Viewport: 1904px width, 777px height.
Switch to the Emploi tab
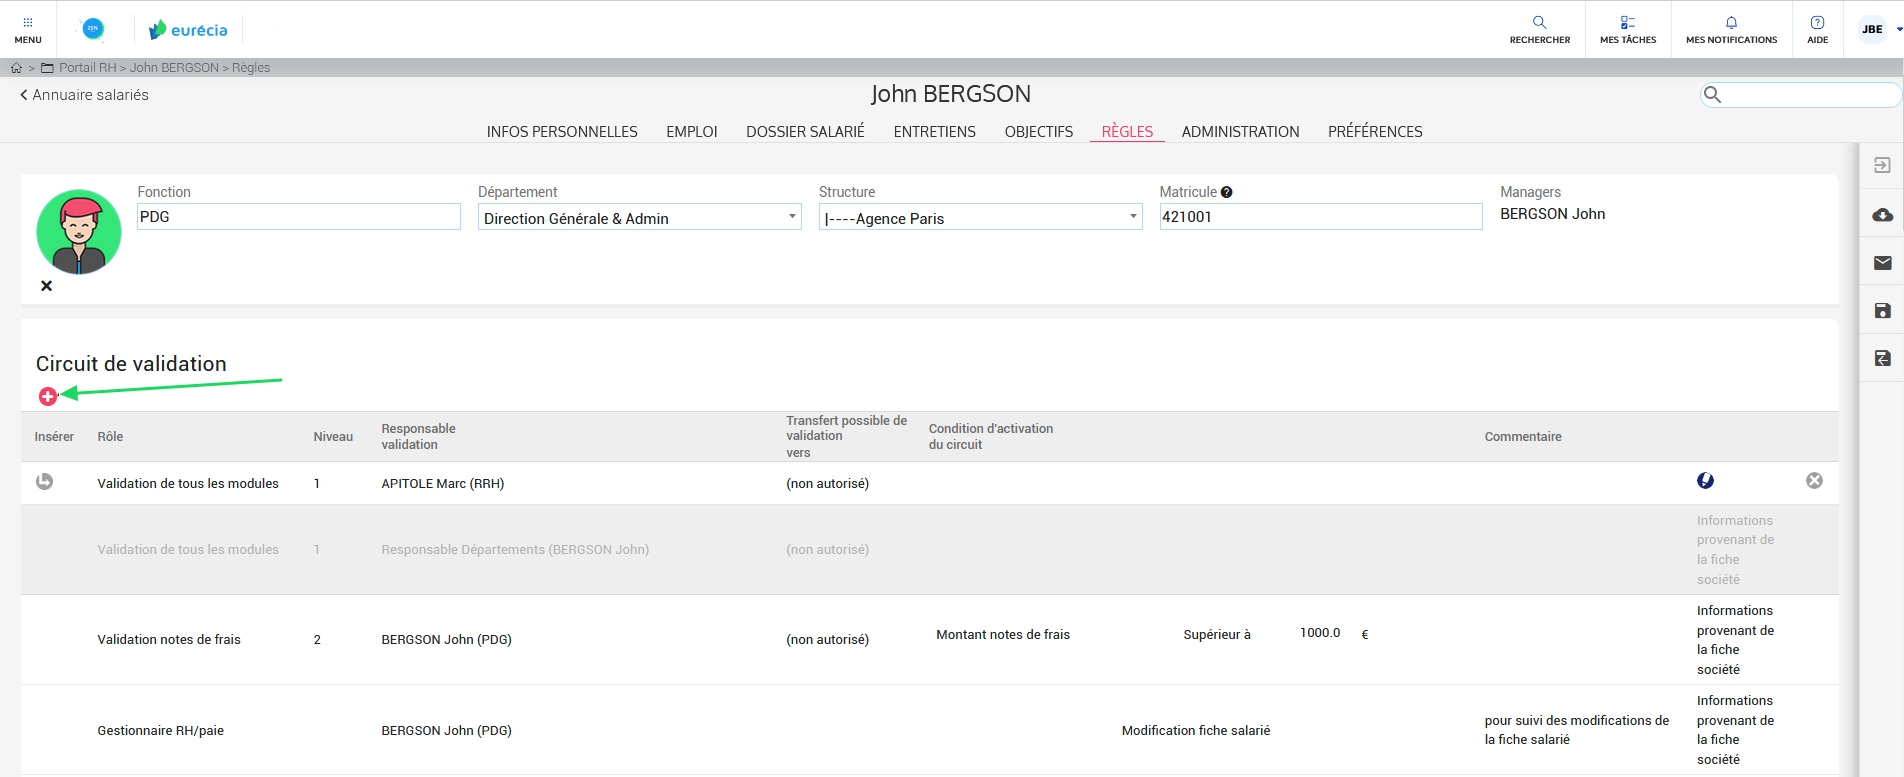point(691,132)
